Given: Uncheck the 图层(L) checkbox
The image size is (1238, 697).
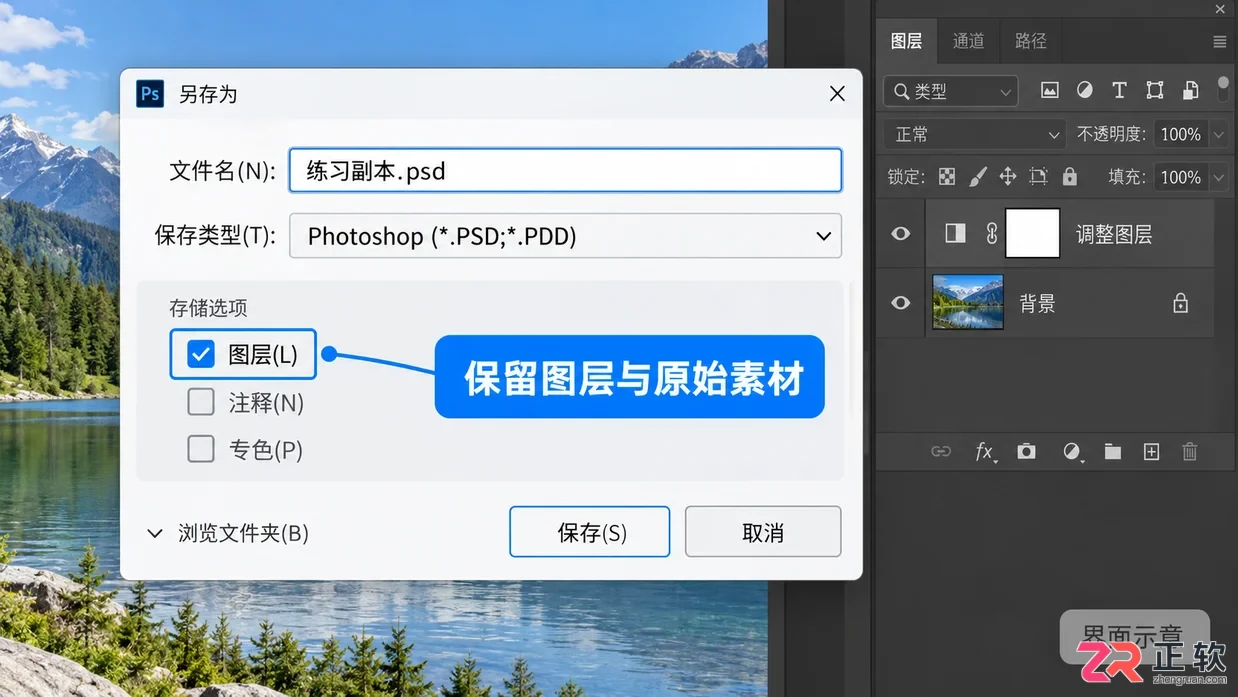Looking at the screenshot, I should point(201,354).
